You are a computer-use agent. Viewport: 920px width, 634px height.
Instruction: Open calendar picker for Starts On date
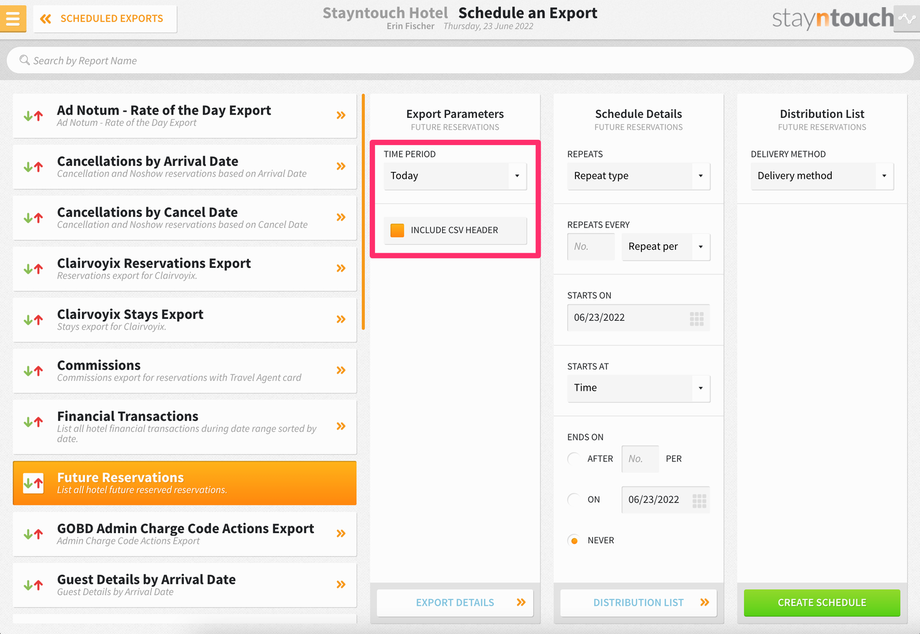tap(696, 318)
